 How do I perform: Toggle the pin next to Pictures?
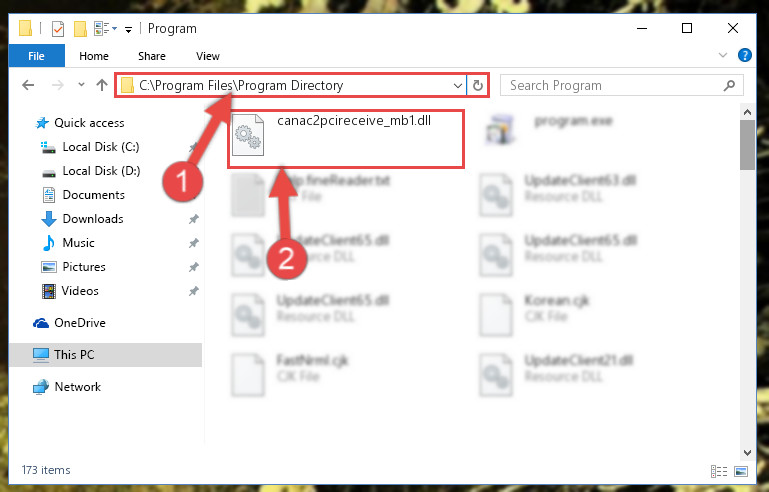pyautogui.click(x=194, y=267)
